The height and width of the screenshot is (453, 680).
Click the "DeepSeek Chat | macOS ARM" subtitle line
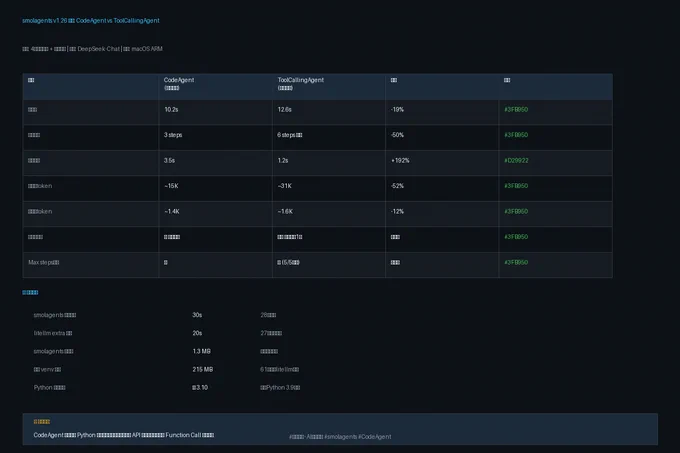pyautogui.click(x=92, y=49)
